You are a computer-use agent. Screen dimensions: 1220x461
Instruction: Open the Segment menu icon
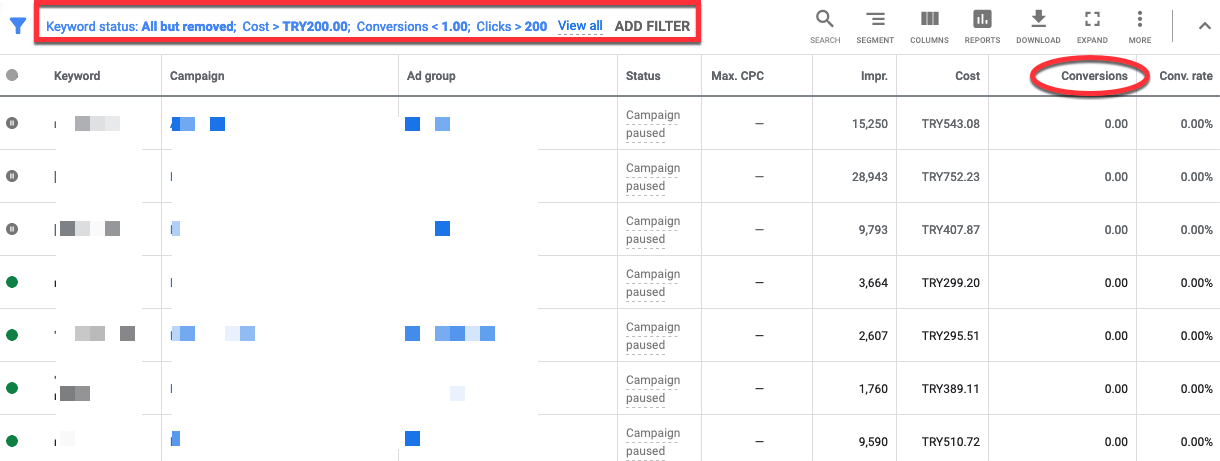click(875, 26)
